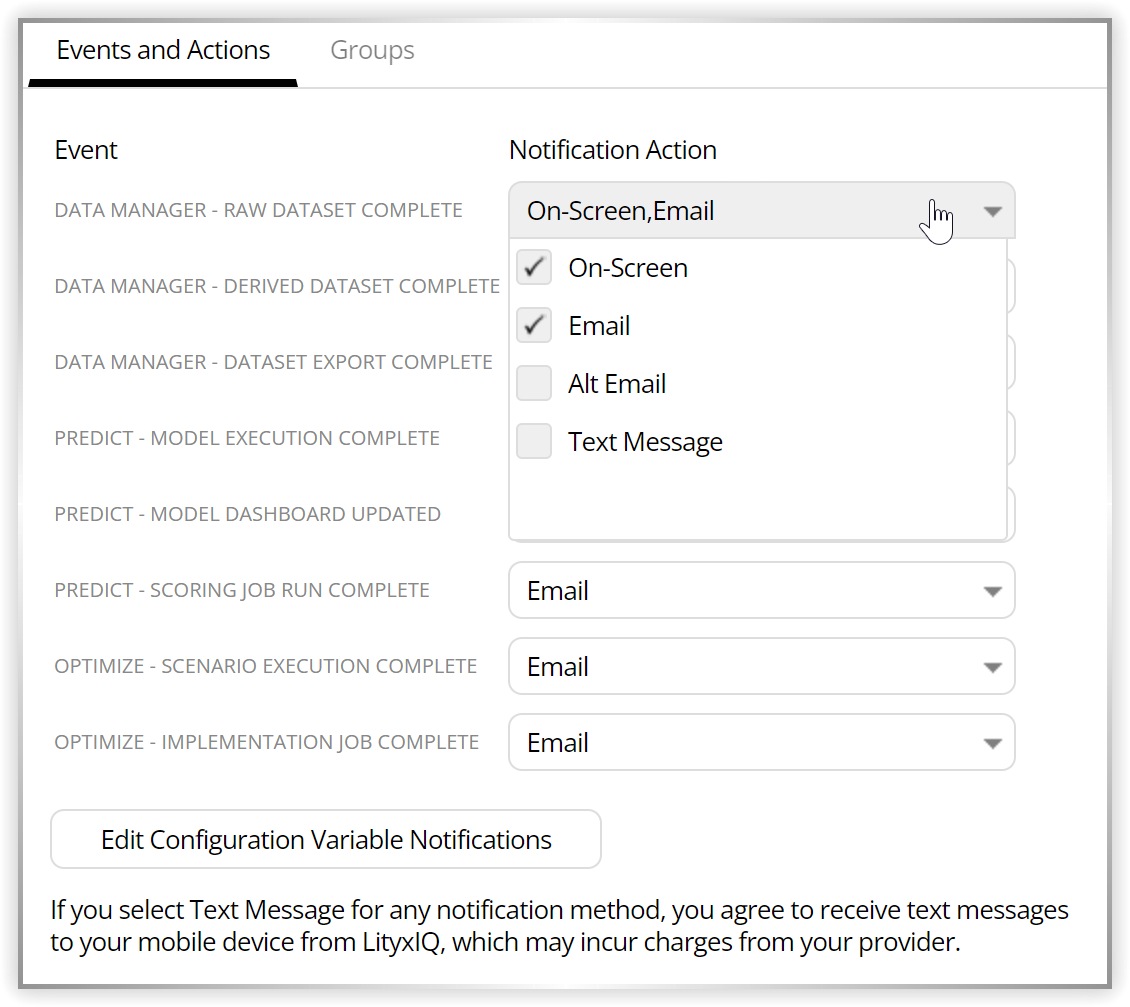This screenshot has width=1130, height=1007.
Task: Open the Scoring Job Run Complete dropdown
Action: click(x=762, y=590)
